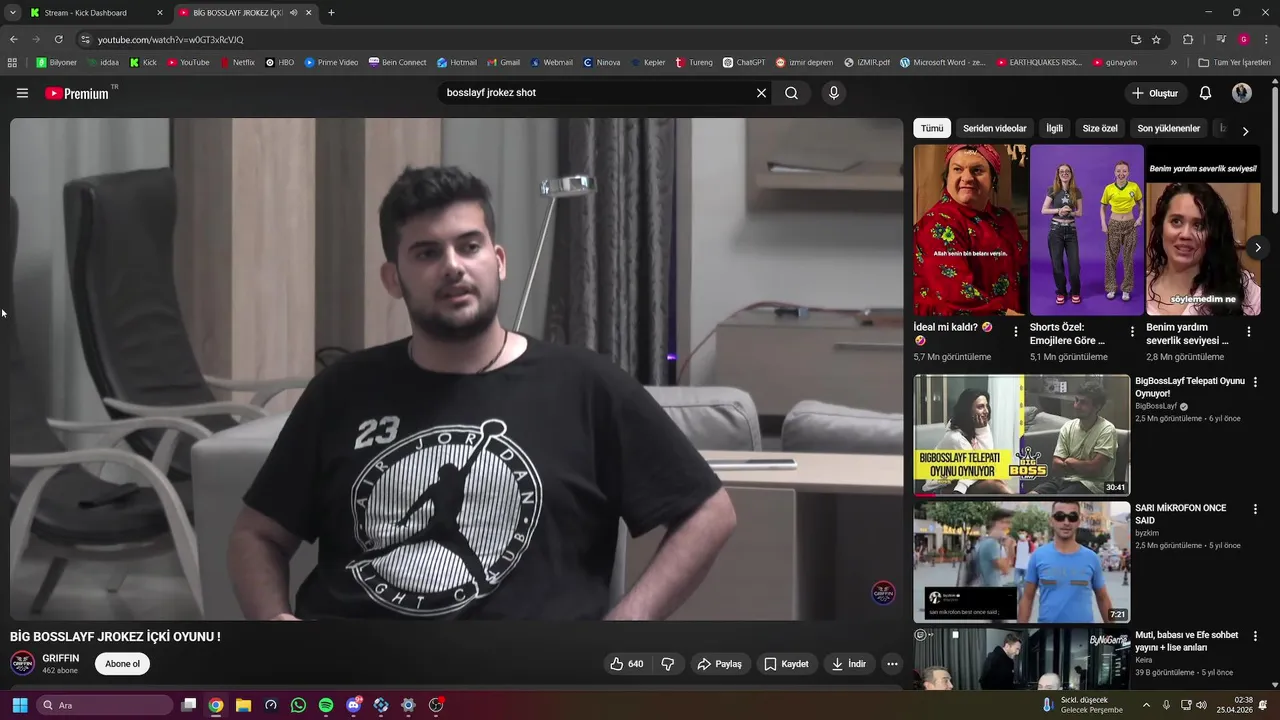Open the YouTube account avatar menu

pos(1242,93)
